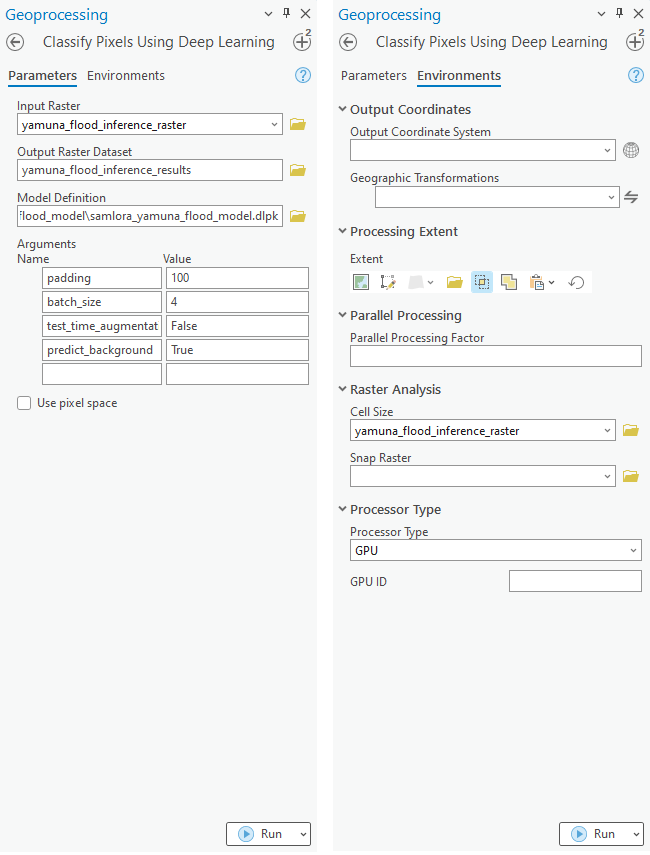Browse for the Input Raster file
This screenshot has width=650, height=855.
[297, 125]
